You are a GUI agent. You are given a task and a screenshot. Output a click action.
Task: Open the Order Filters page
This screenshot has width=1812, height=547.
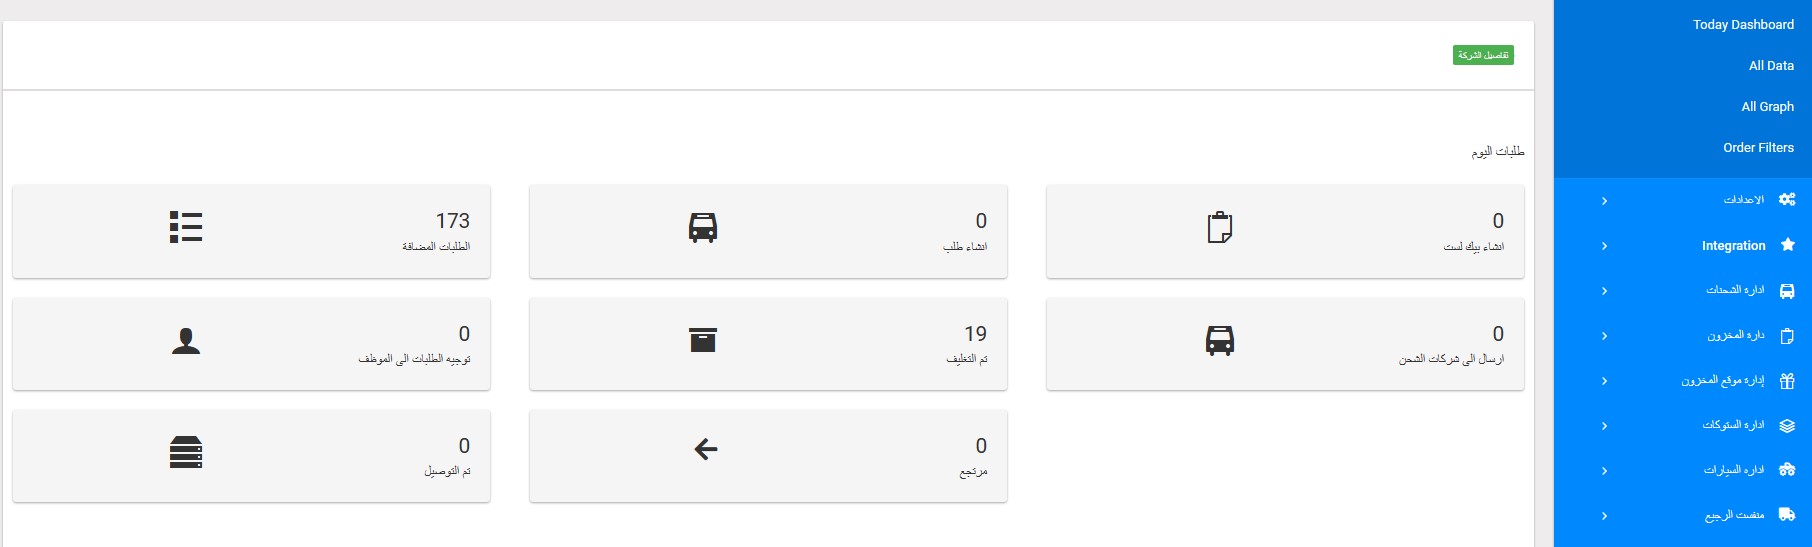1758,148
